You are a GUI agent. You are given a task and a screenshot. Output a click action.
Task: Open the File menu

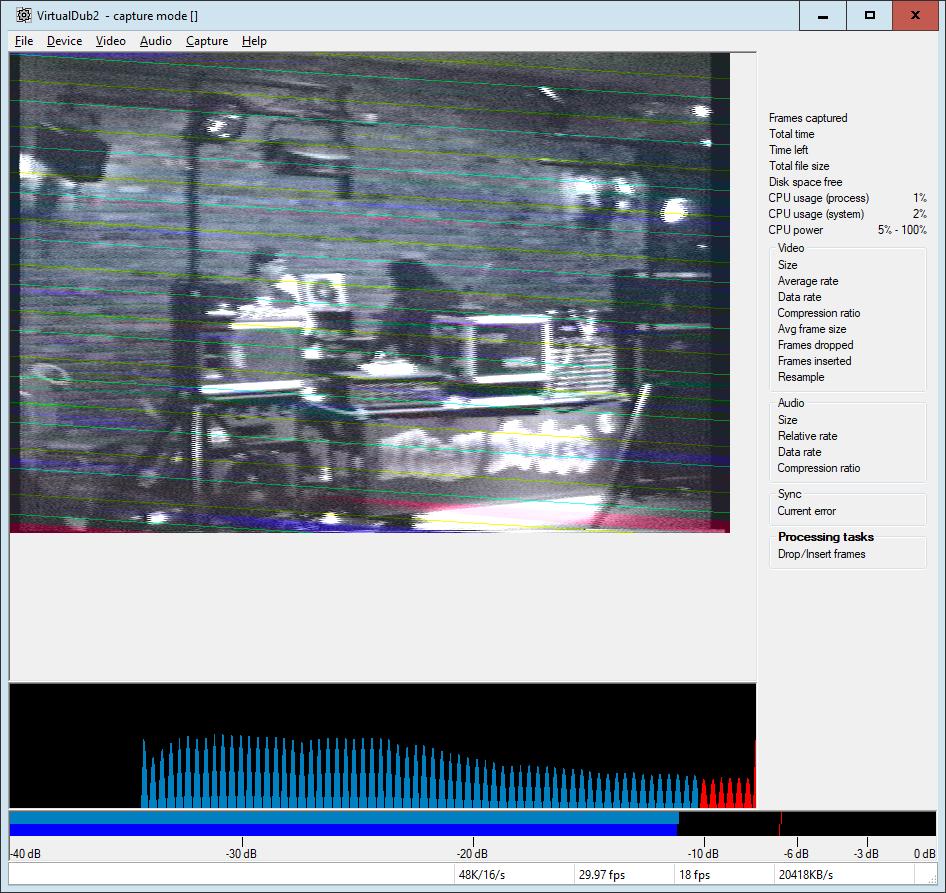[24, 41]
